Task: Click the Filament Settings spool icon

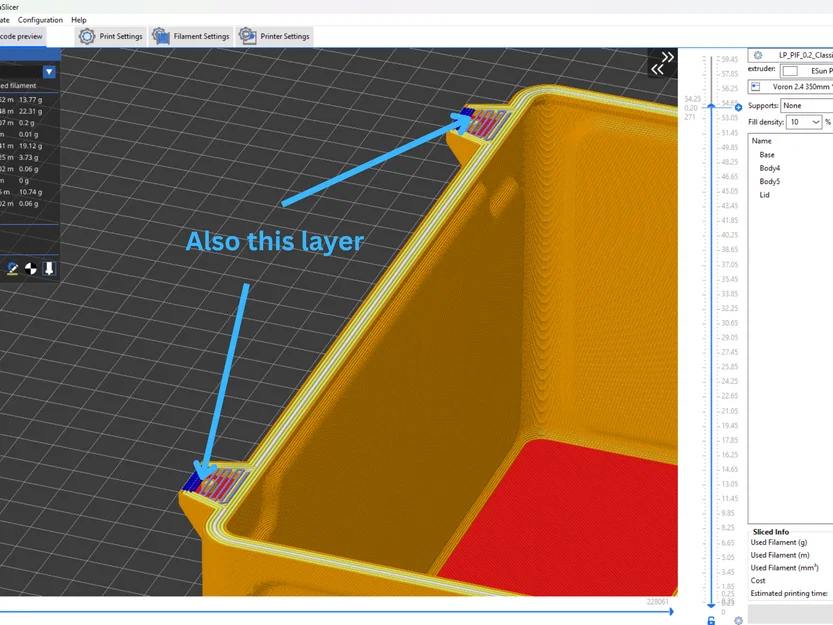Action: tap(160, 36)
